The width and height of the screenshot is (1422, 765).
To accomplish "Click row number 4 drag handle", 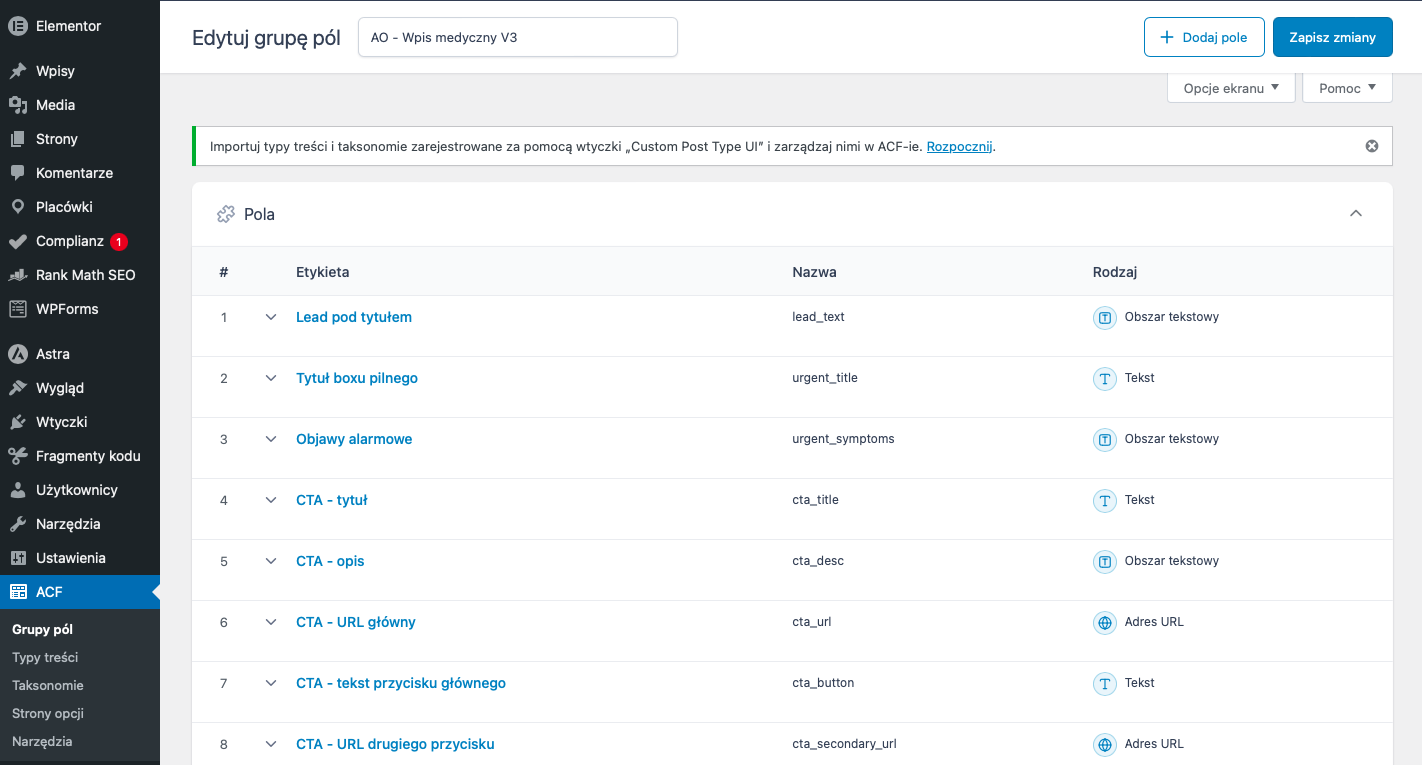I will tap(224, 500).
